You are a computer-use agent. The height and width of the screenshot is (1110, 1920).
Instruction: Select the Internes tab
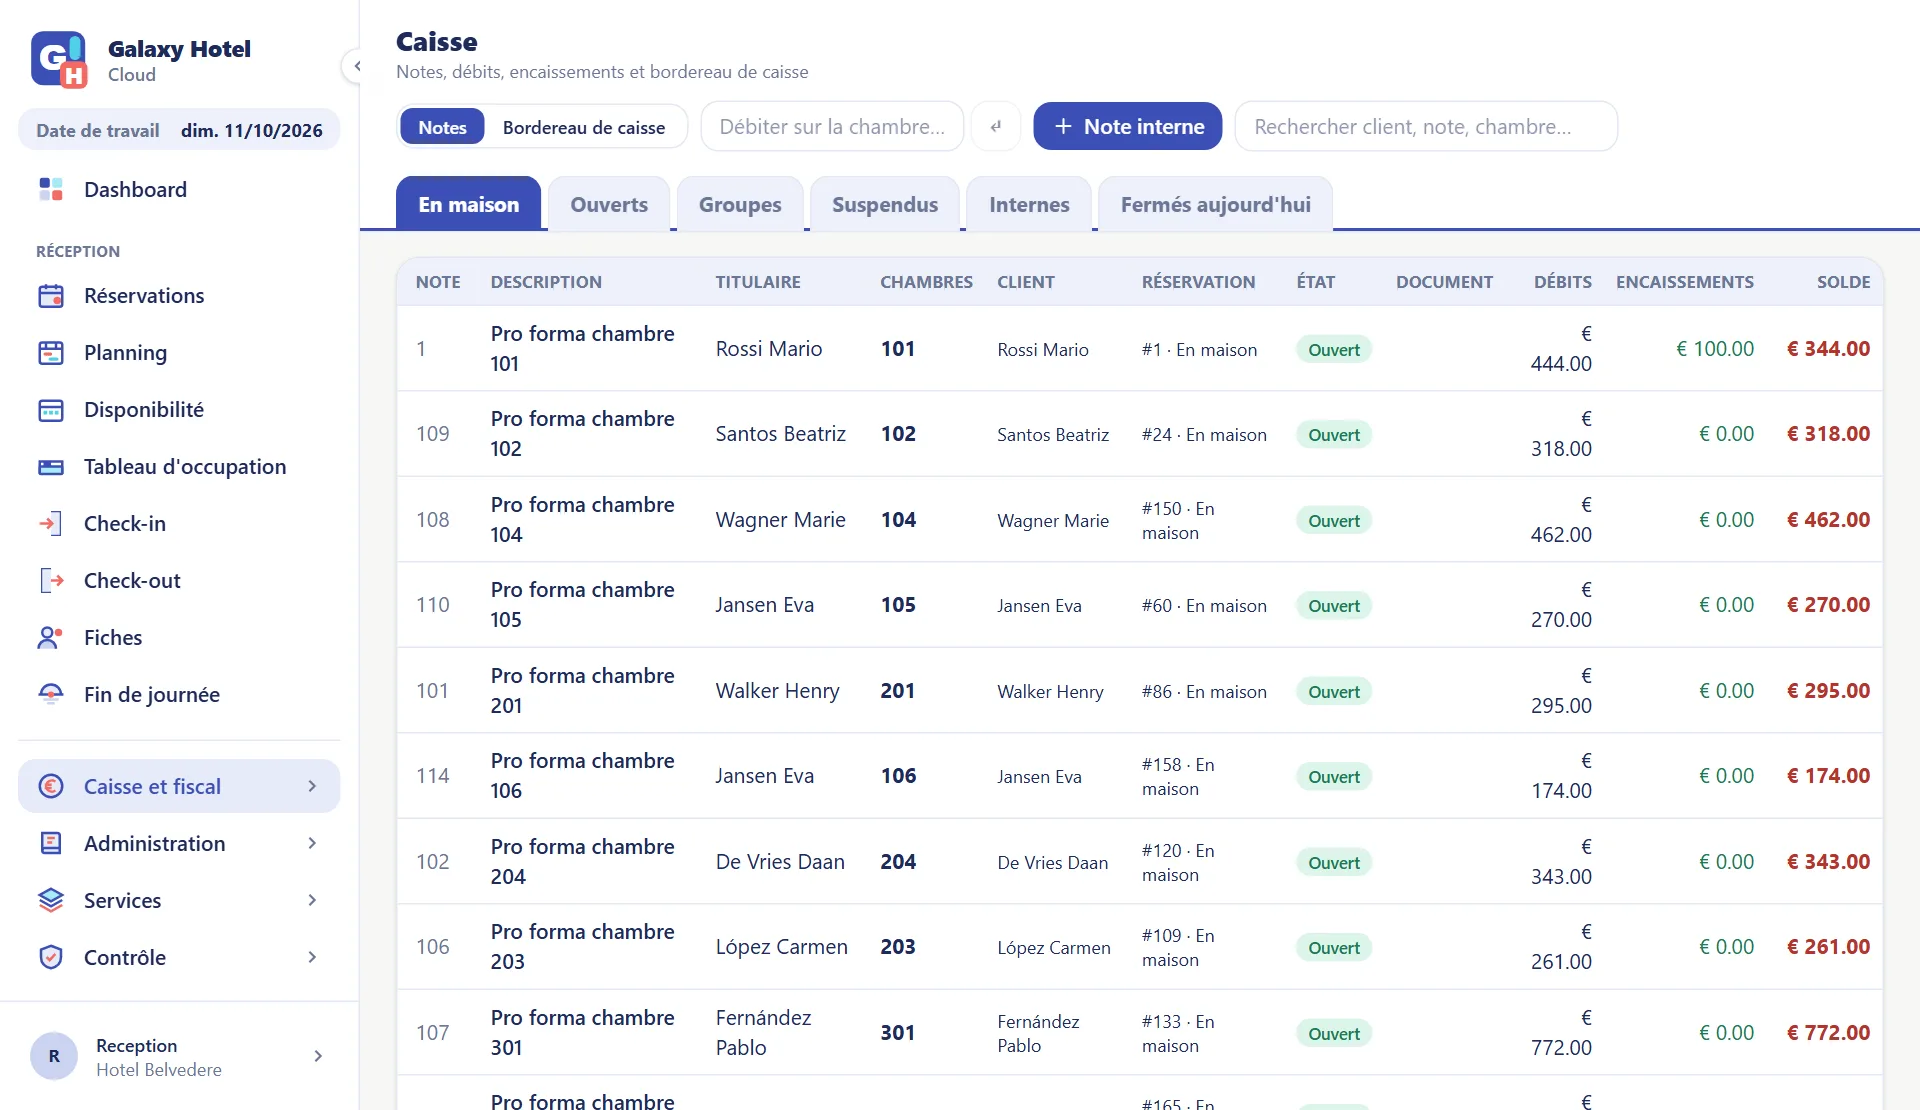tap(1029, 205)
